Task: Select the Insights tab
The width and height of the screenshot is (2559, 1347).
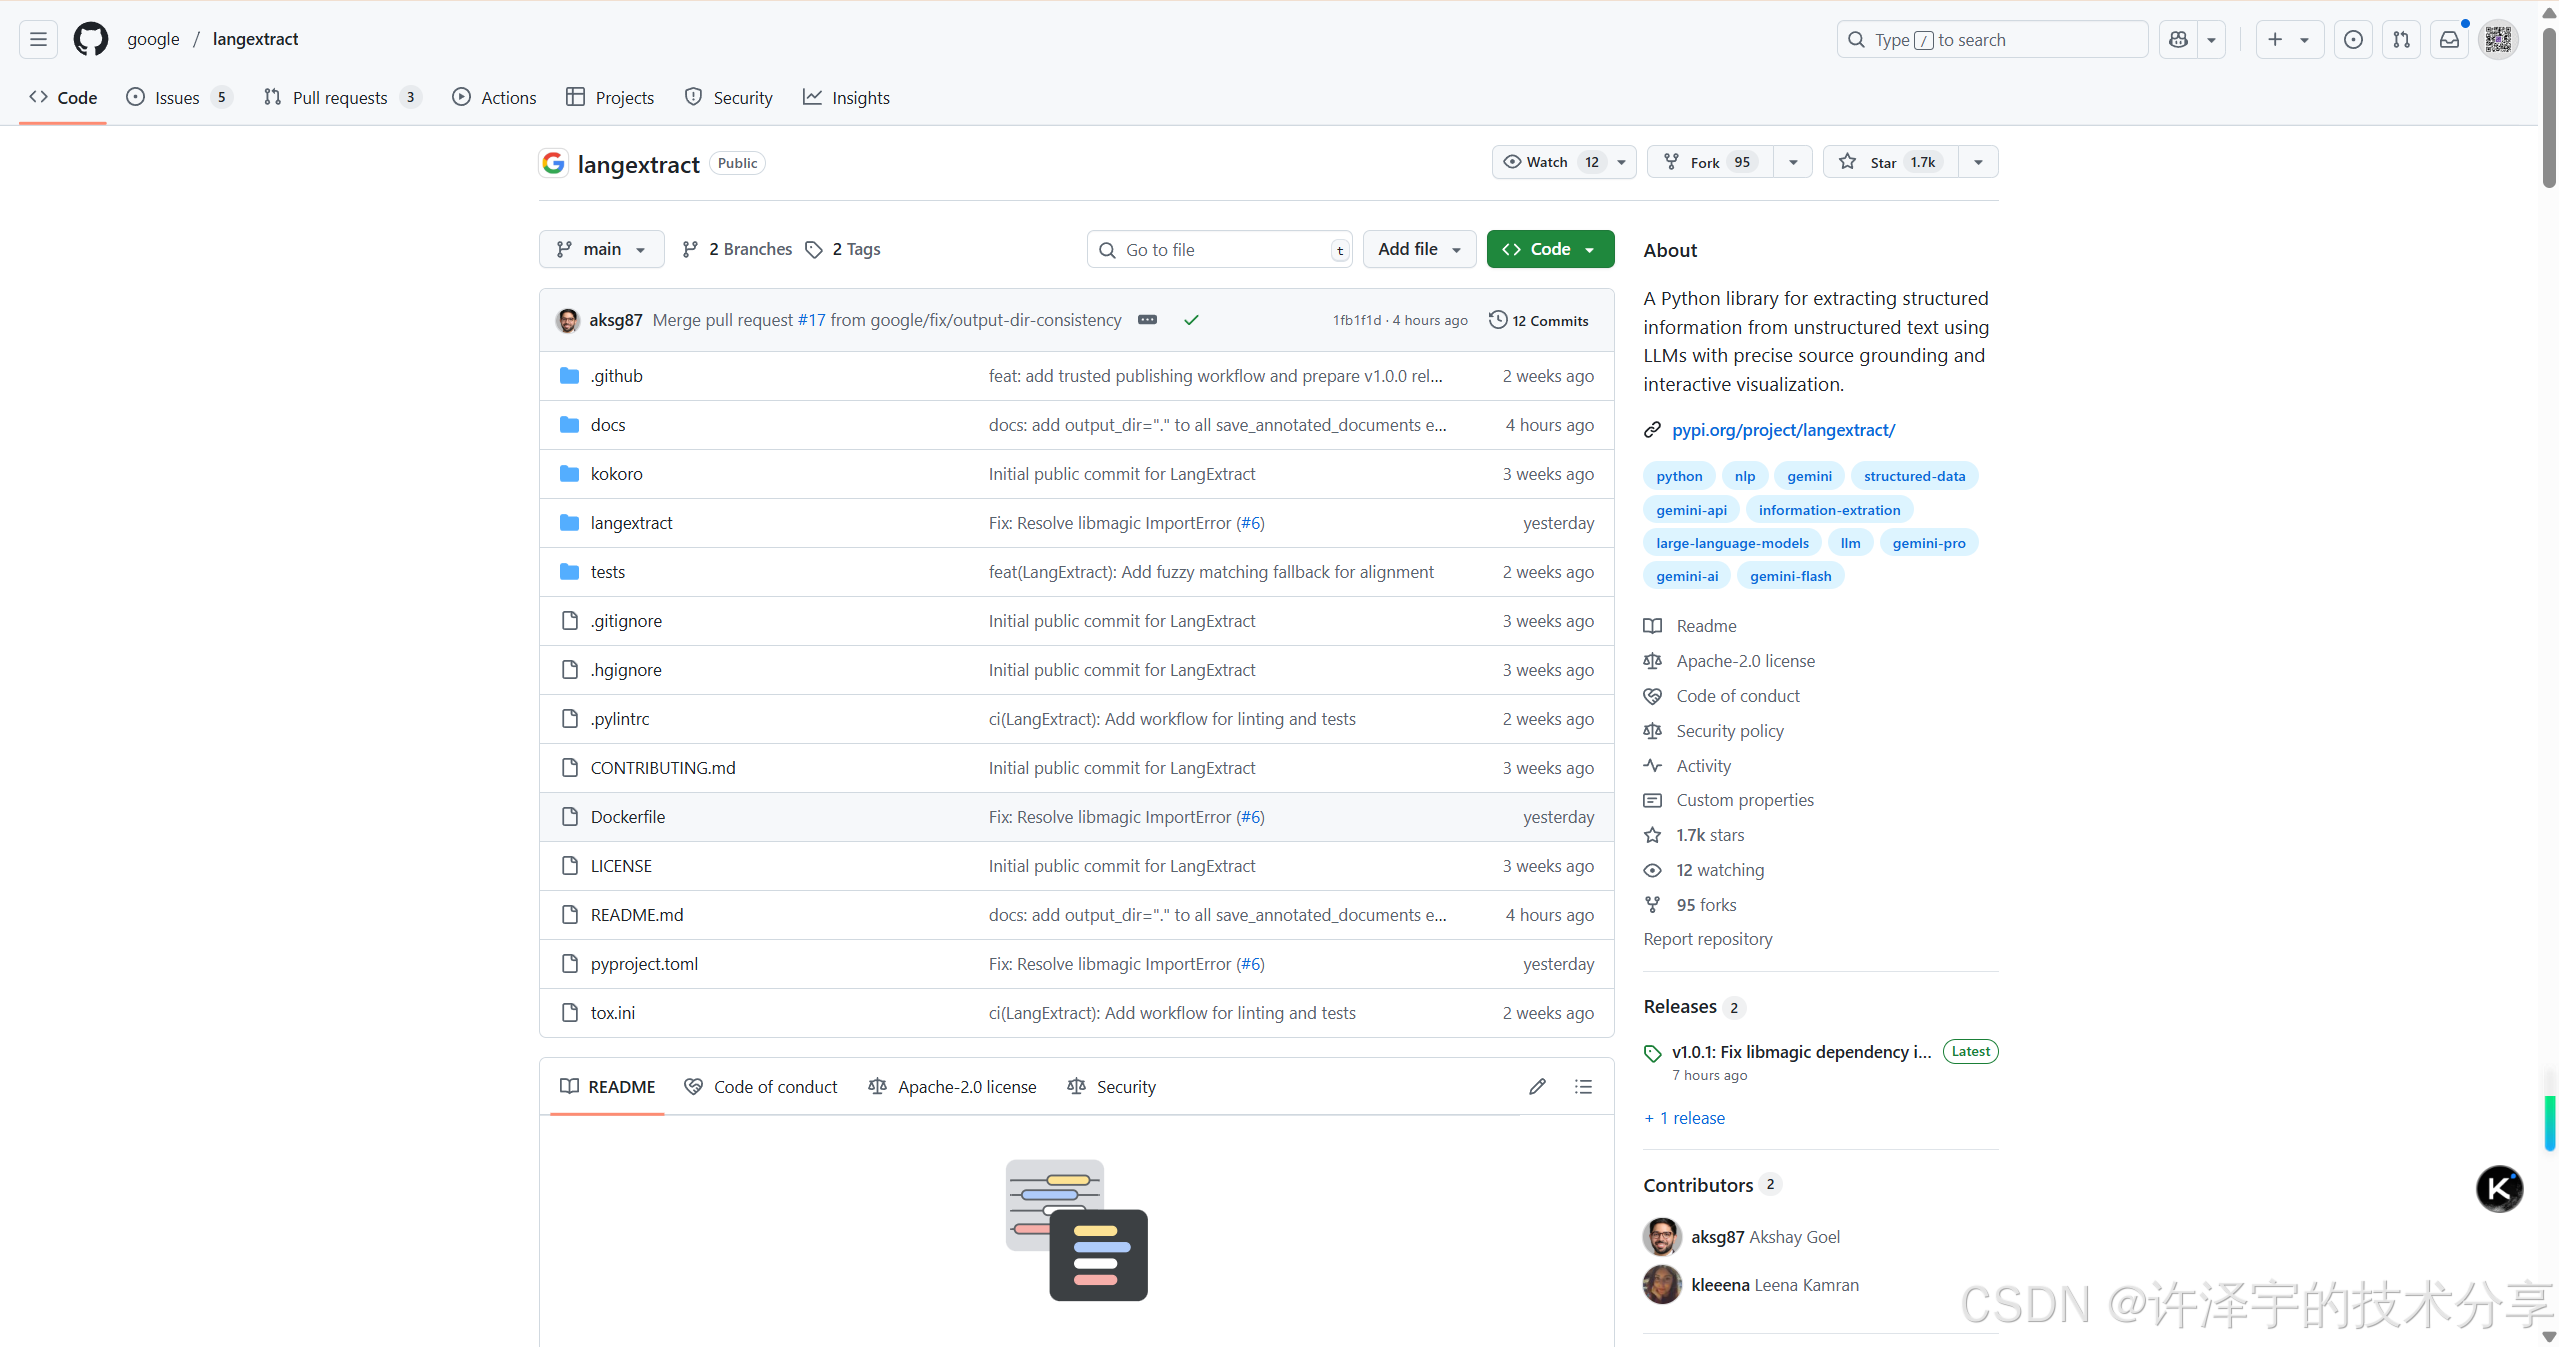Action: pos(846,97)
